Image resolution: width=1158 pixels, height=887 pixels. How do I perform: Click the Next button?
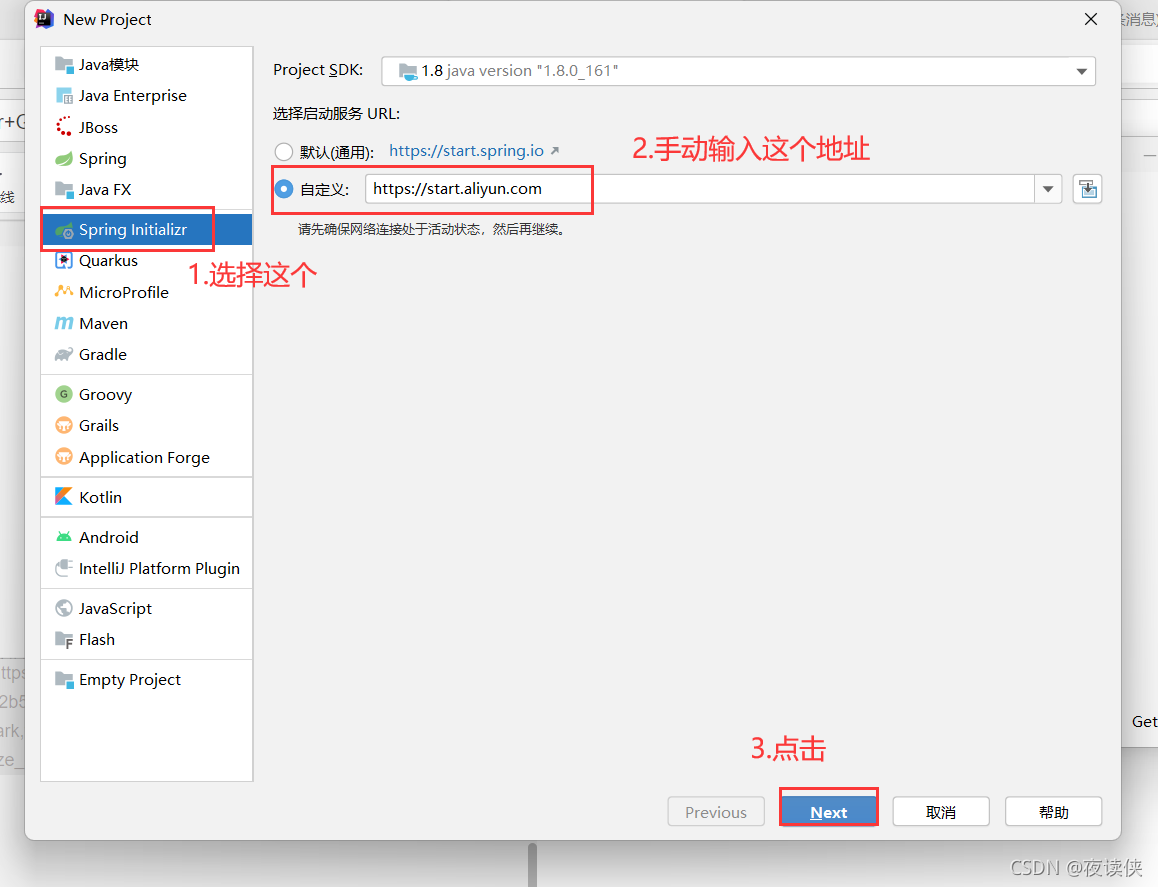pyautogui.click(x=829, y=812)
